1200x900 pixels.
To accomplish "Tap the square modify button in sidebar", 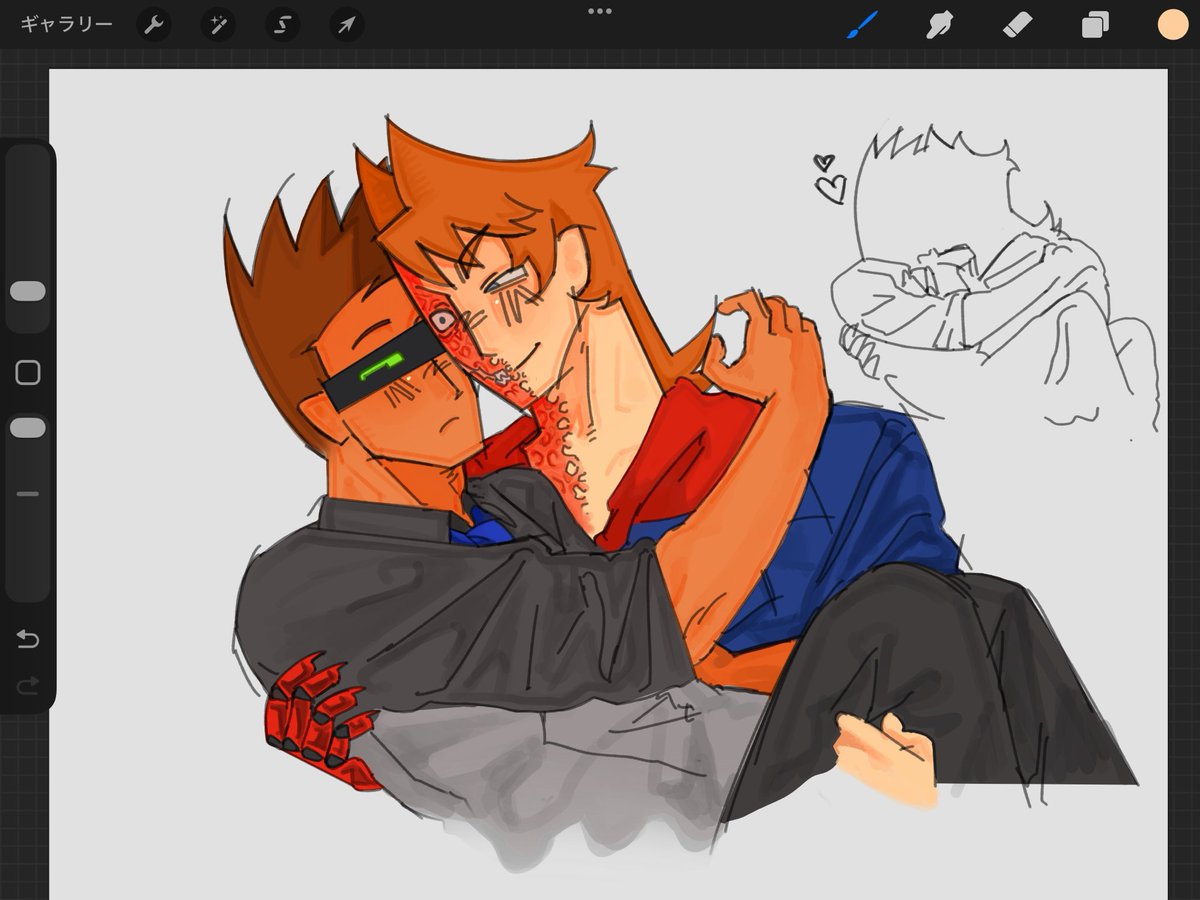I will click(28, 373).
